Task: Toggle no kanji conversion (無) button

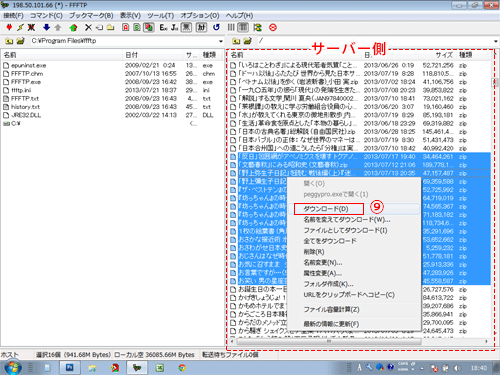Action: point(186,27)
